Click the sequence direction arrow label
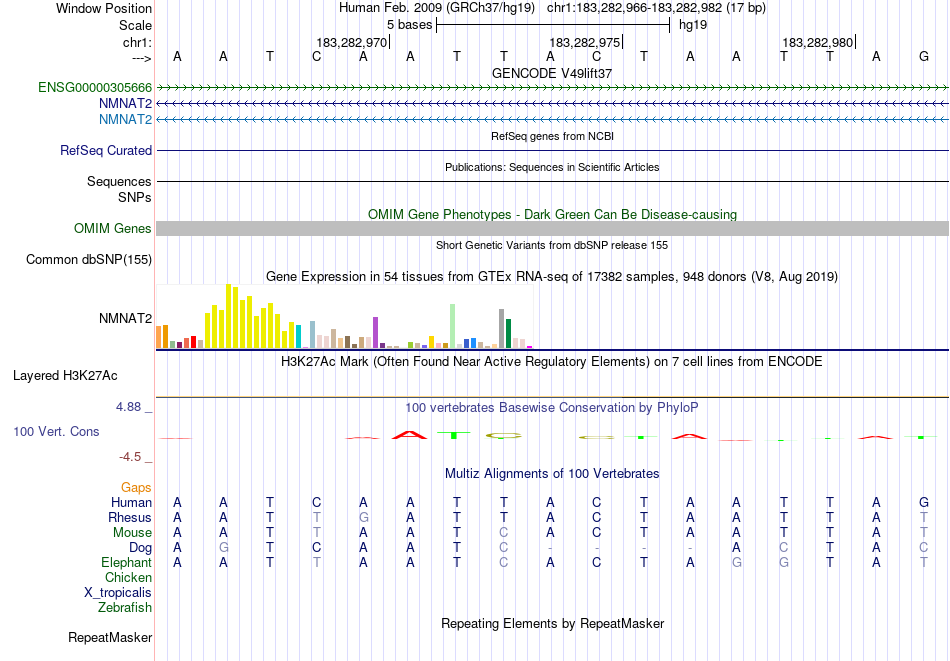The height and width of the screenshot is (661, 950). 142,58
